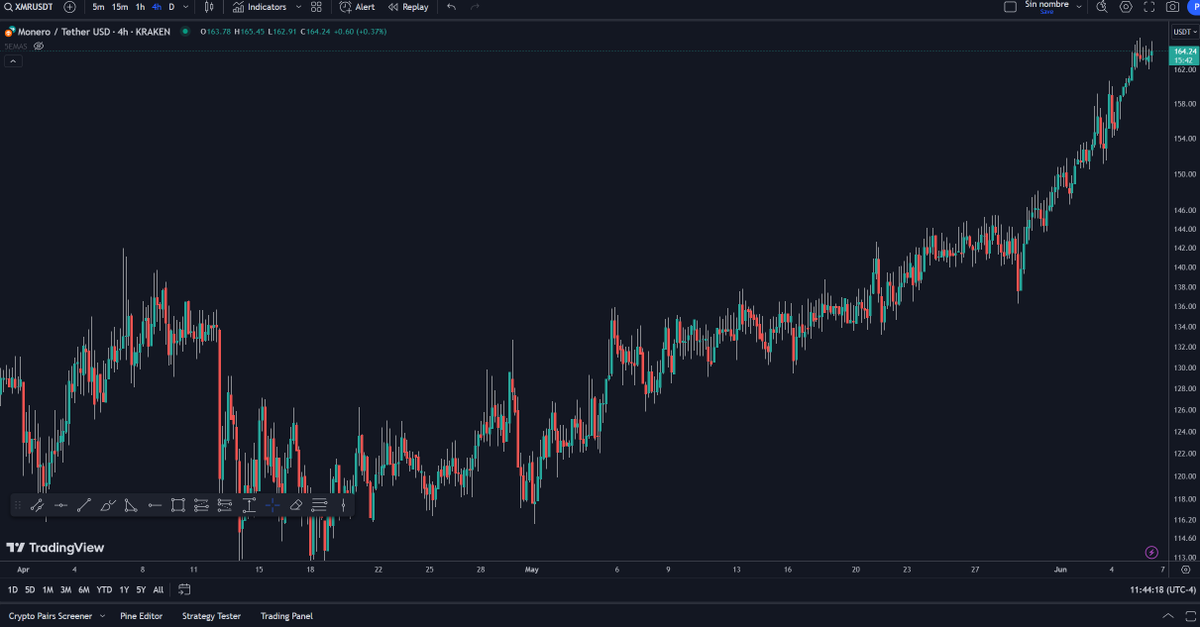
Task: Select the long position tool
Action: tap(201, 505)
